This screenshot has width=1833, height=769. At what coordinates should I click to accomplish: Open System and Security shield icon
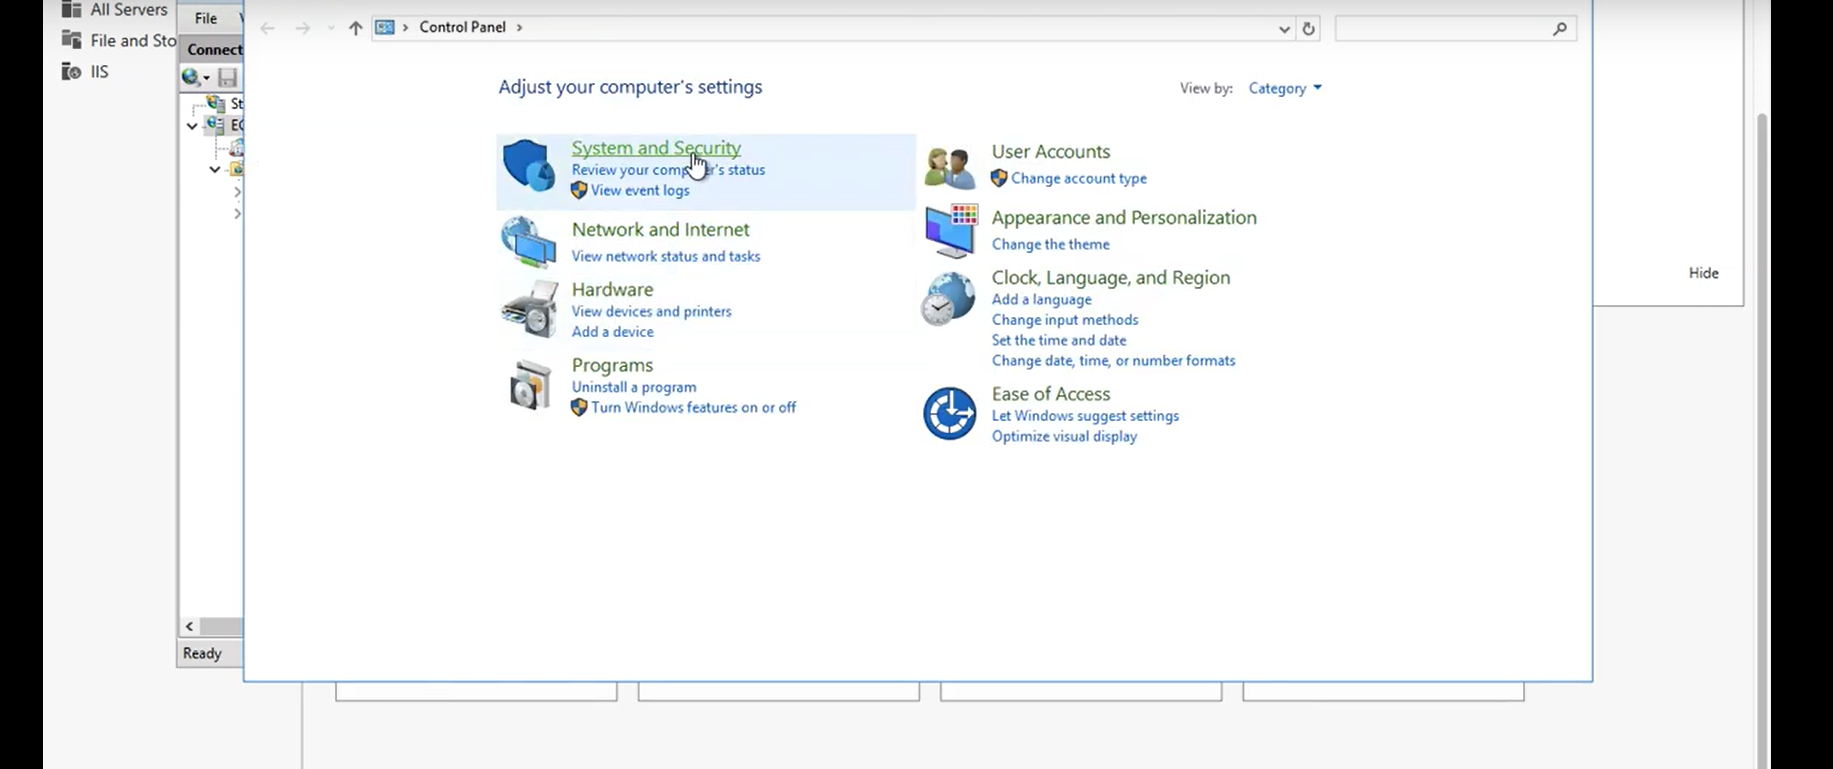click(x=529, y=165)
